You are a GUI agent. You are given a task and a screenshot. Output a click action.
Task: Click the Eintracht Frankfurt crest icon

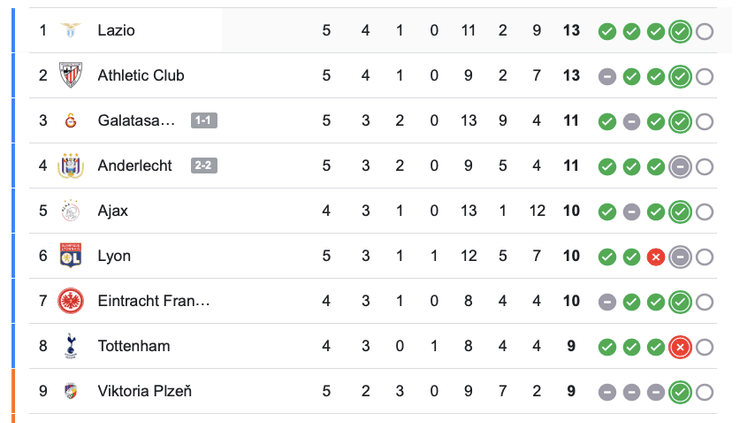(x=71, y=301)
